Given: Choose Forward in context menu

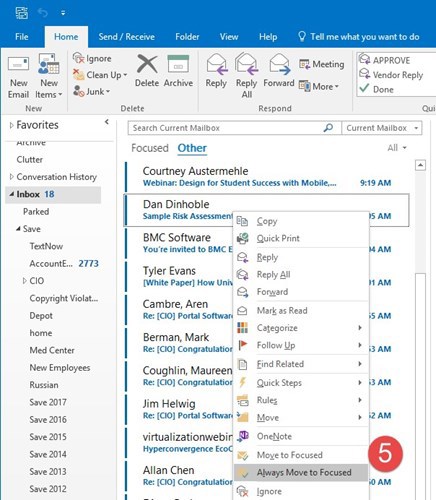Looking at the screenshot, I should pos(301,292).
